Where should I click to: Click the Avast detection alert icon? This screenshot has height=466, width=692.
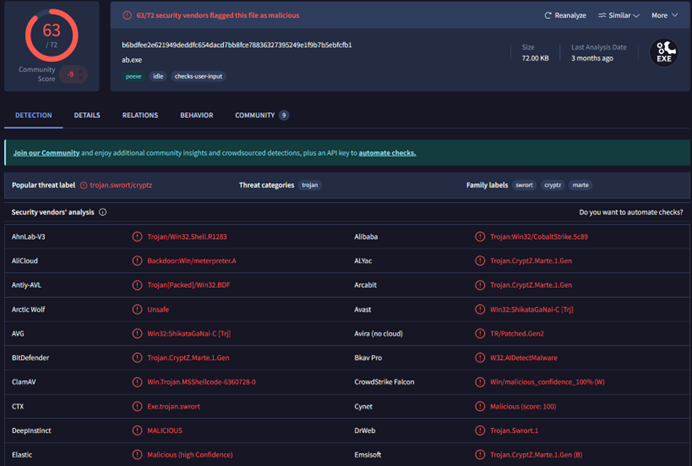click(480, 309)
